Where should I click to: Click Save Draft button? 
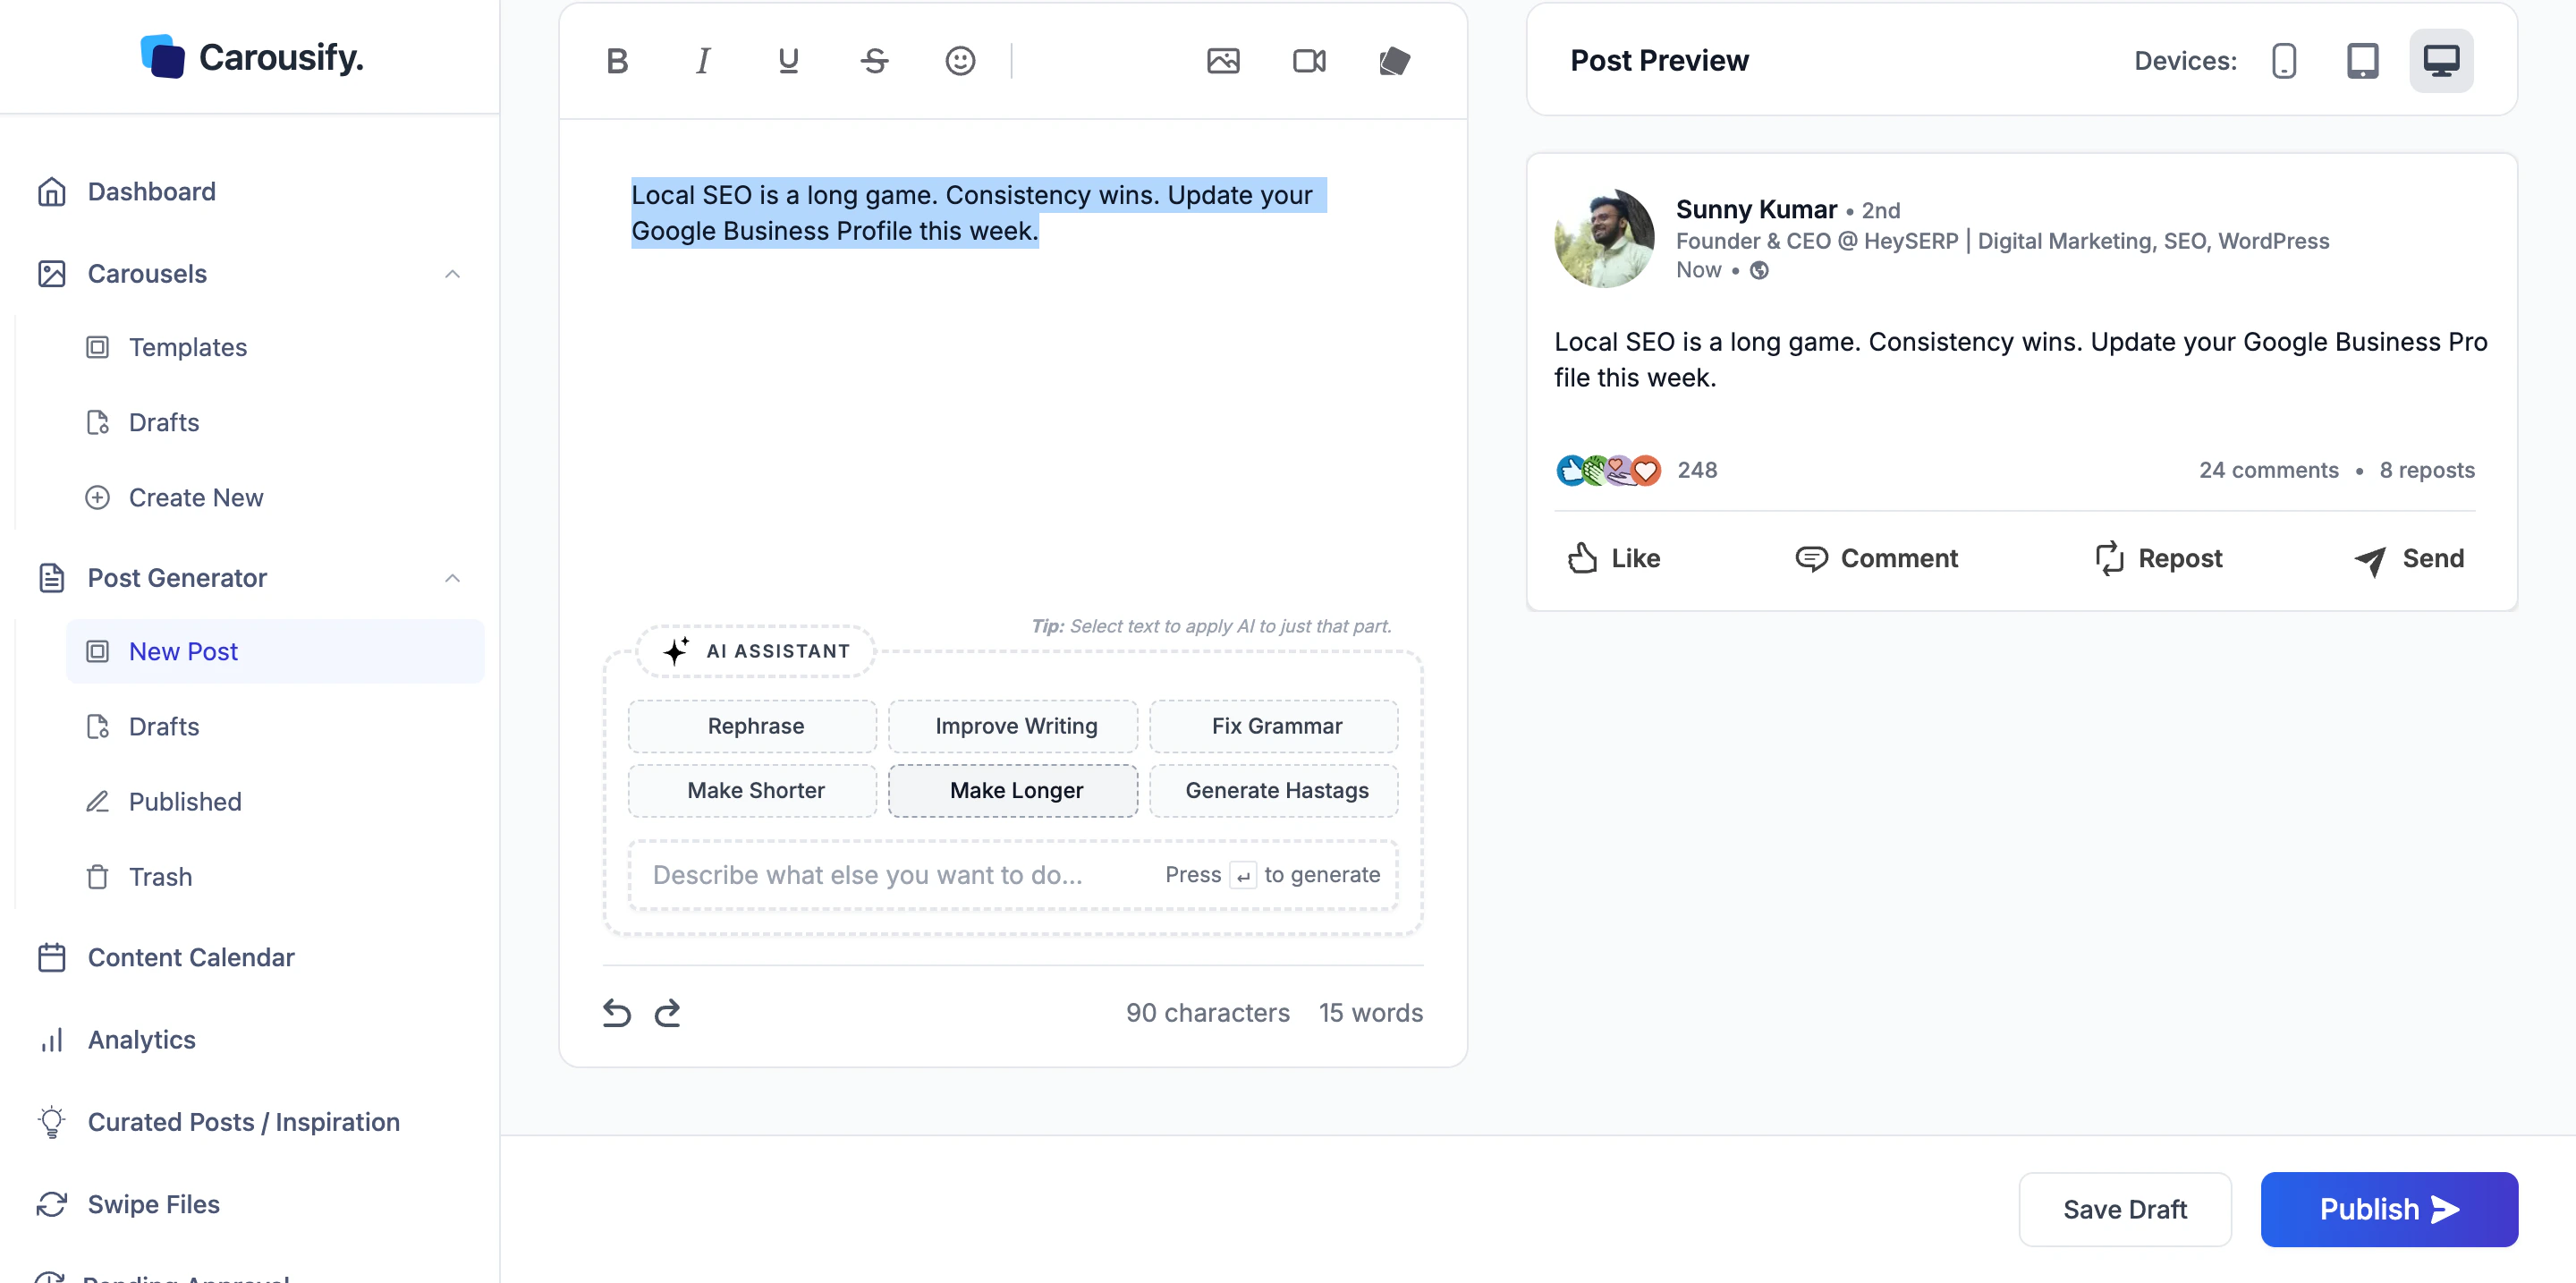(2125, 1209)
